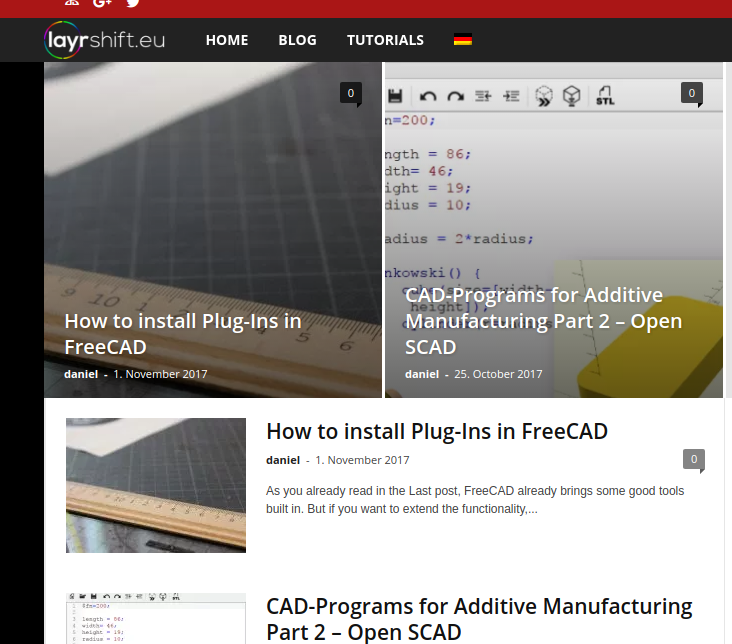Open featured tile title 'How to install Plug-Ins'
Image resolution: width=732 pixels, height=644 pixels.
[x=182, y=334]
